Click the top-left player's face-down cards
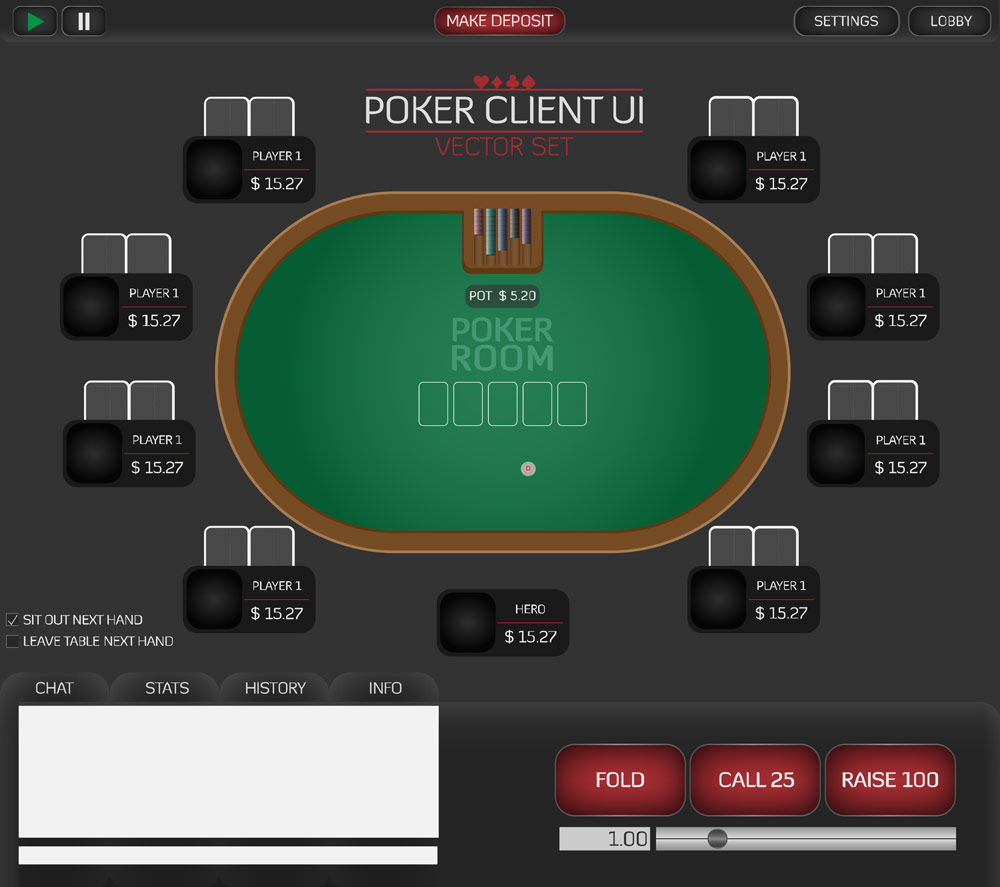Image resolution: width=1000 pixels, height=887 pixels. [x=249, y=116]
